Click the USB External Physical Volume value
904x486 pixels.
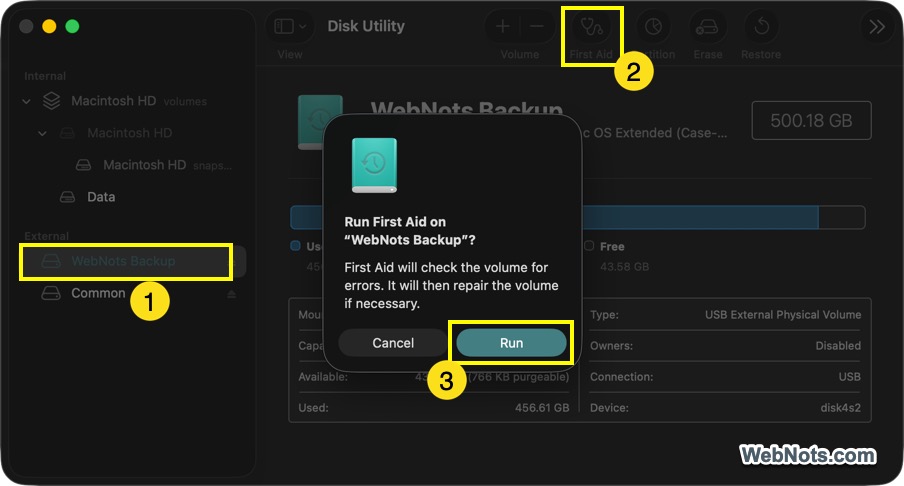click(x=782, y=315)
